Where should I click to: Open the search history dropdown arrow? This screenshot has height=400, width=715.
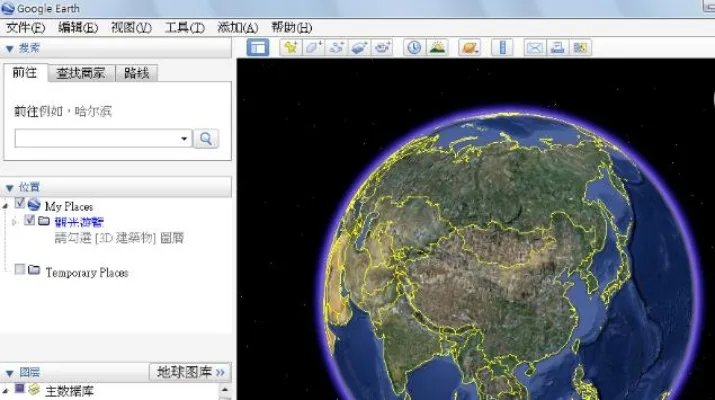tap(184, 139)
